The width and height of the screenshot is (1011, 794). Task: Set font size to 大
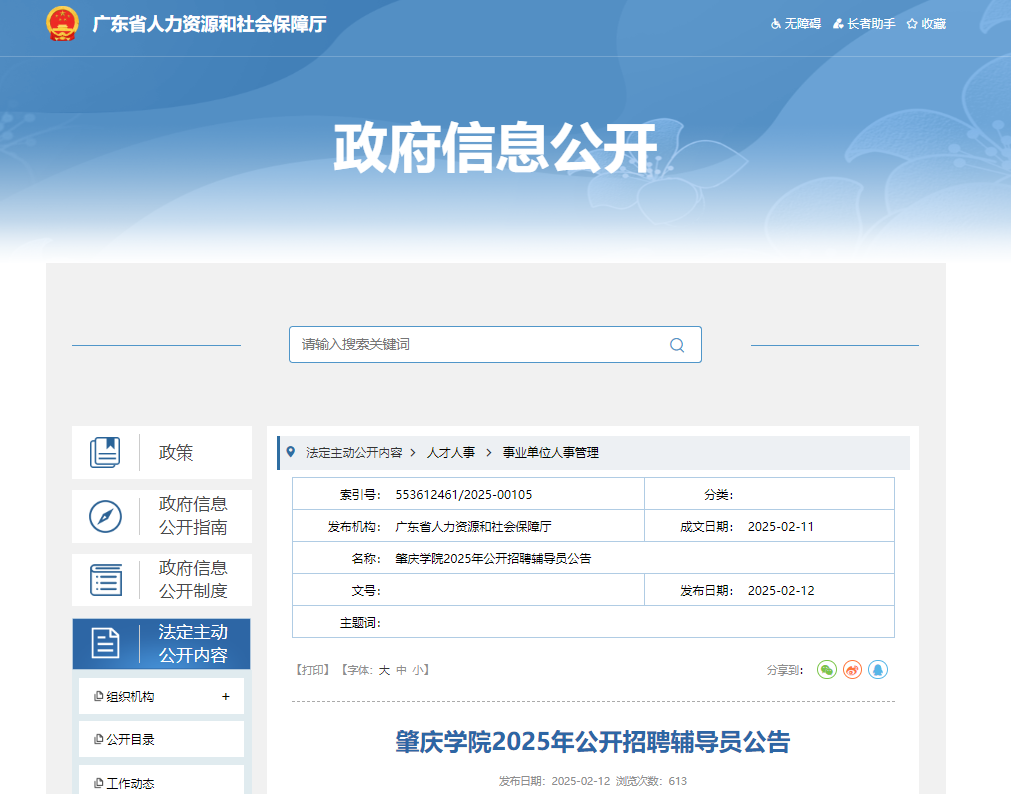[x=384, y=670]
